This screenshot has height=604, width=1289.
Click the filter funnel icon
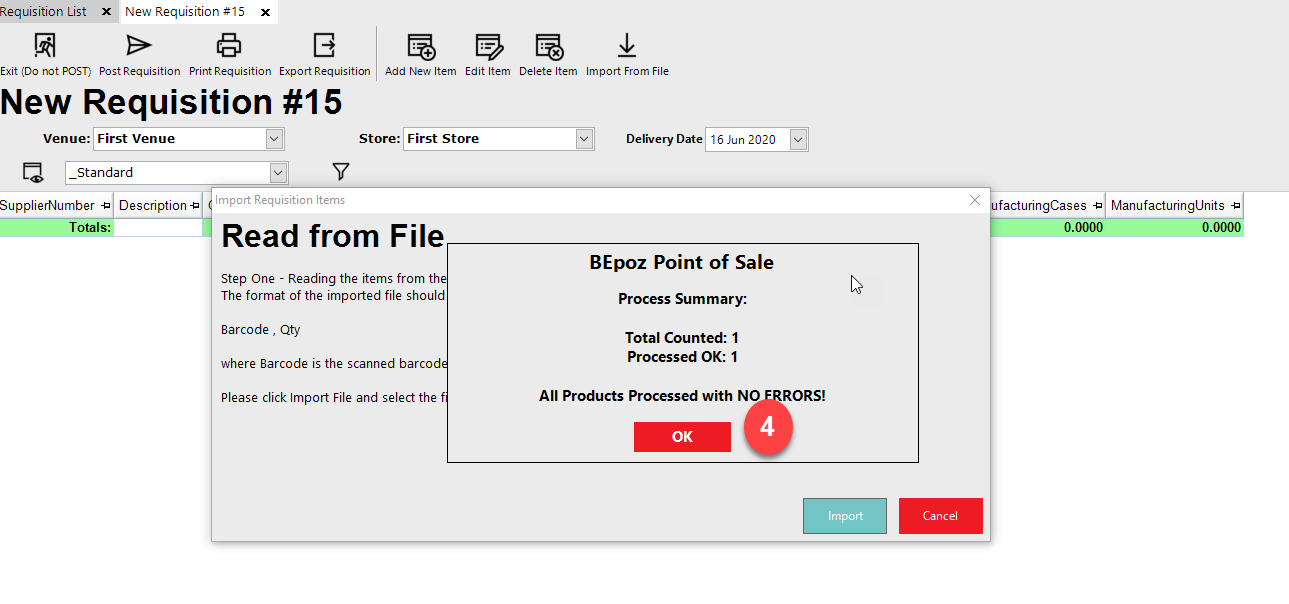tap(341, 172)
